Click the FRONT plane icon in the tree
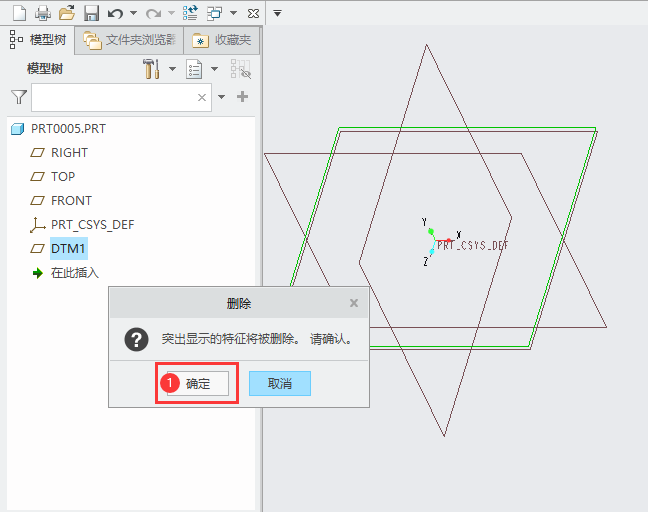 click(38, 201)
